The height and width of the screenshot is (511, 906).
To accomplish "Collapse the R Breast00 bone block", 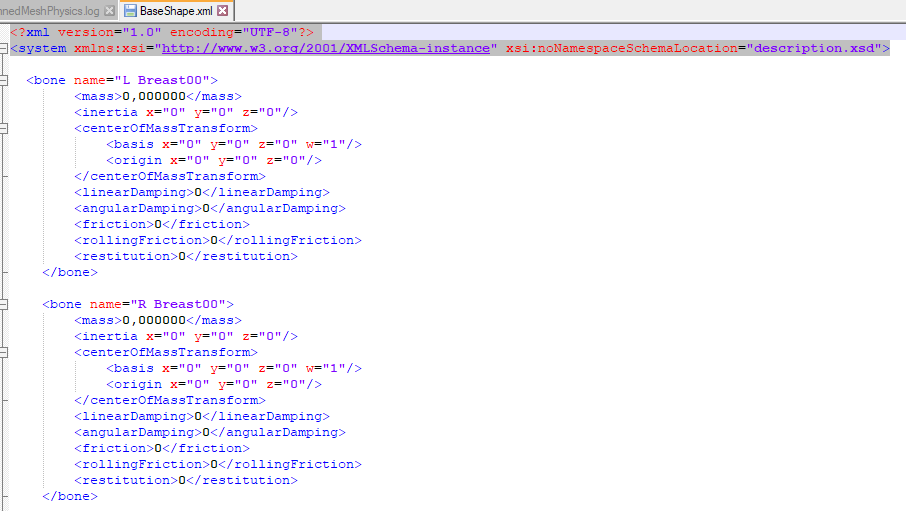I will pyautogui.click(x=5, y=304).
